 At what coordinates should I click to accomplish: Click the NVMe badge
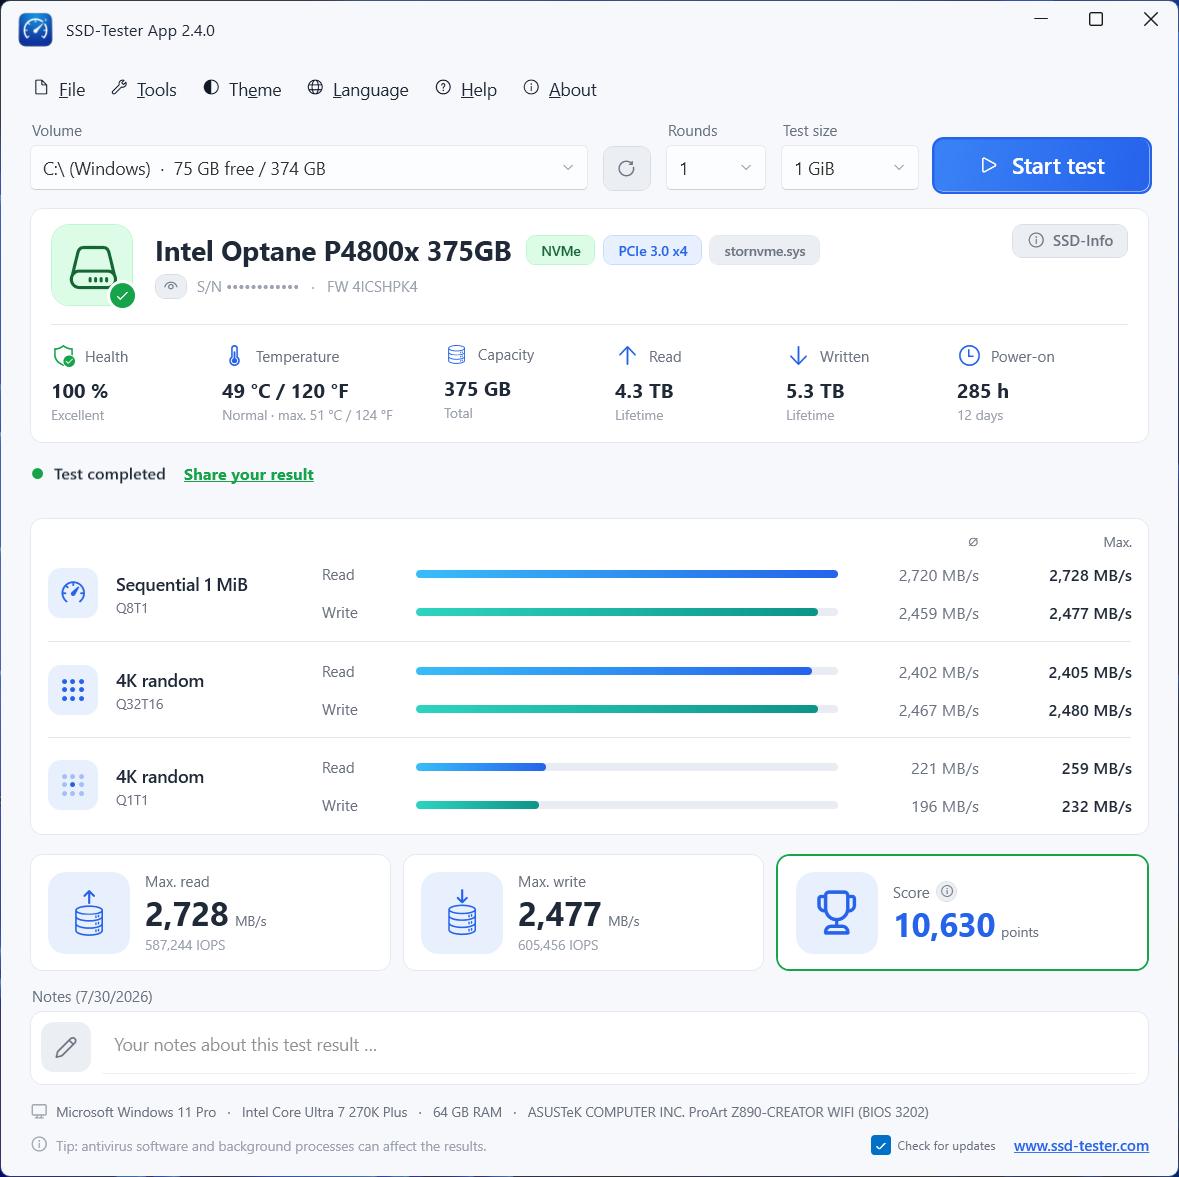[560, 250]
